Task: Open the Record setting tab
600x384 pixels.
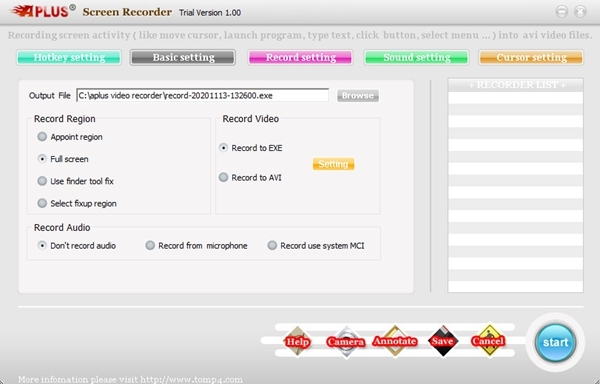Action: [x=300, y=57]
